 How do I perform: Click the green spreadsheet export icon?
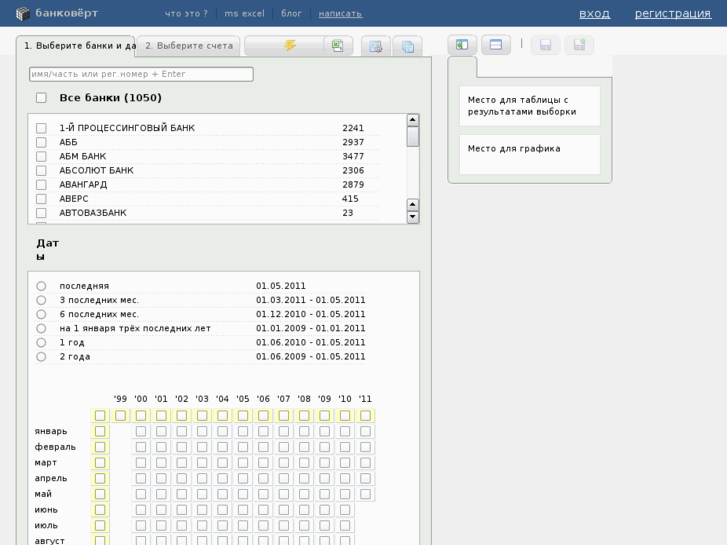point(338,46)
